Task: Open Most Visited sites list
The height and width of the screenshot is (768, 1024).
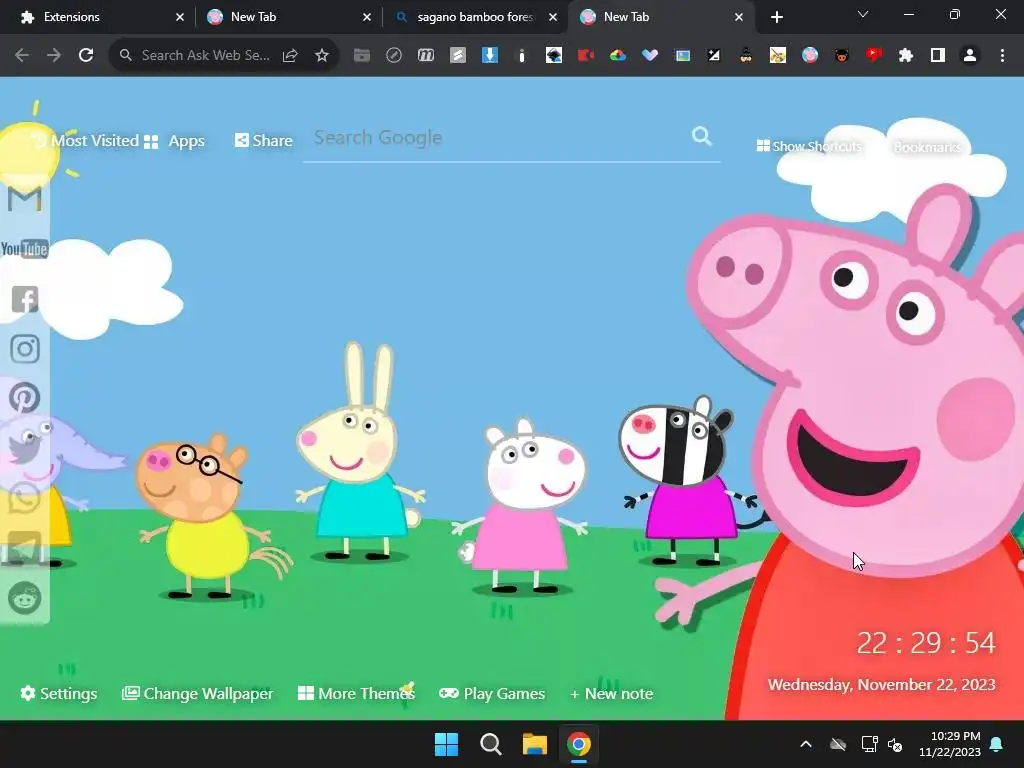Action: pyautogui.click(x=86, y=140)
